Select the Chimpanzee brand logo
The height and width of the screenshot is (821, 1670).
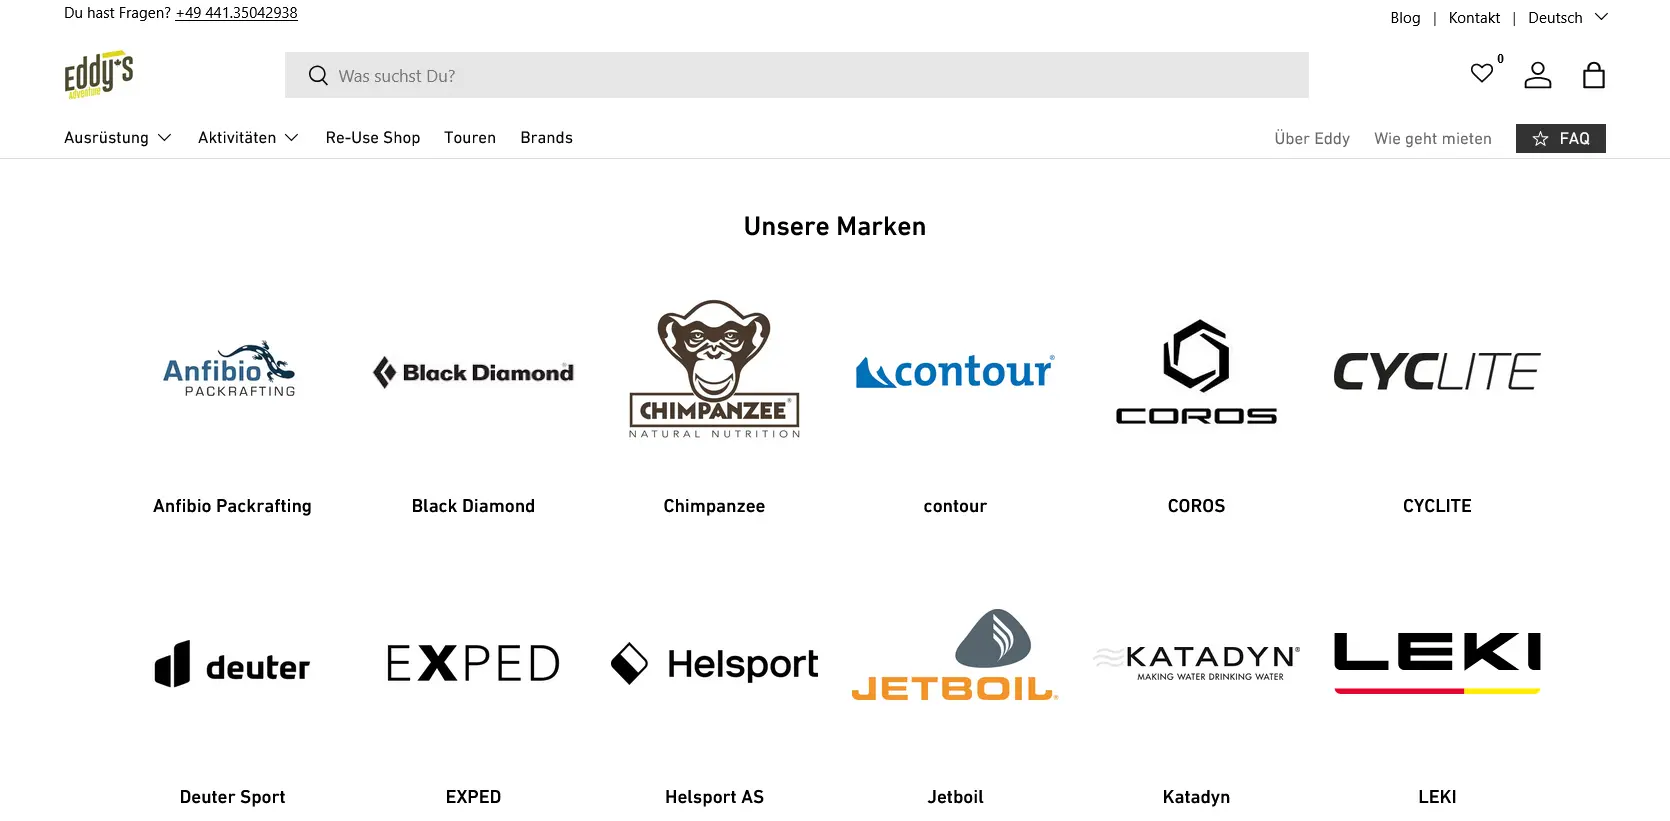(714, 369)
